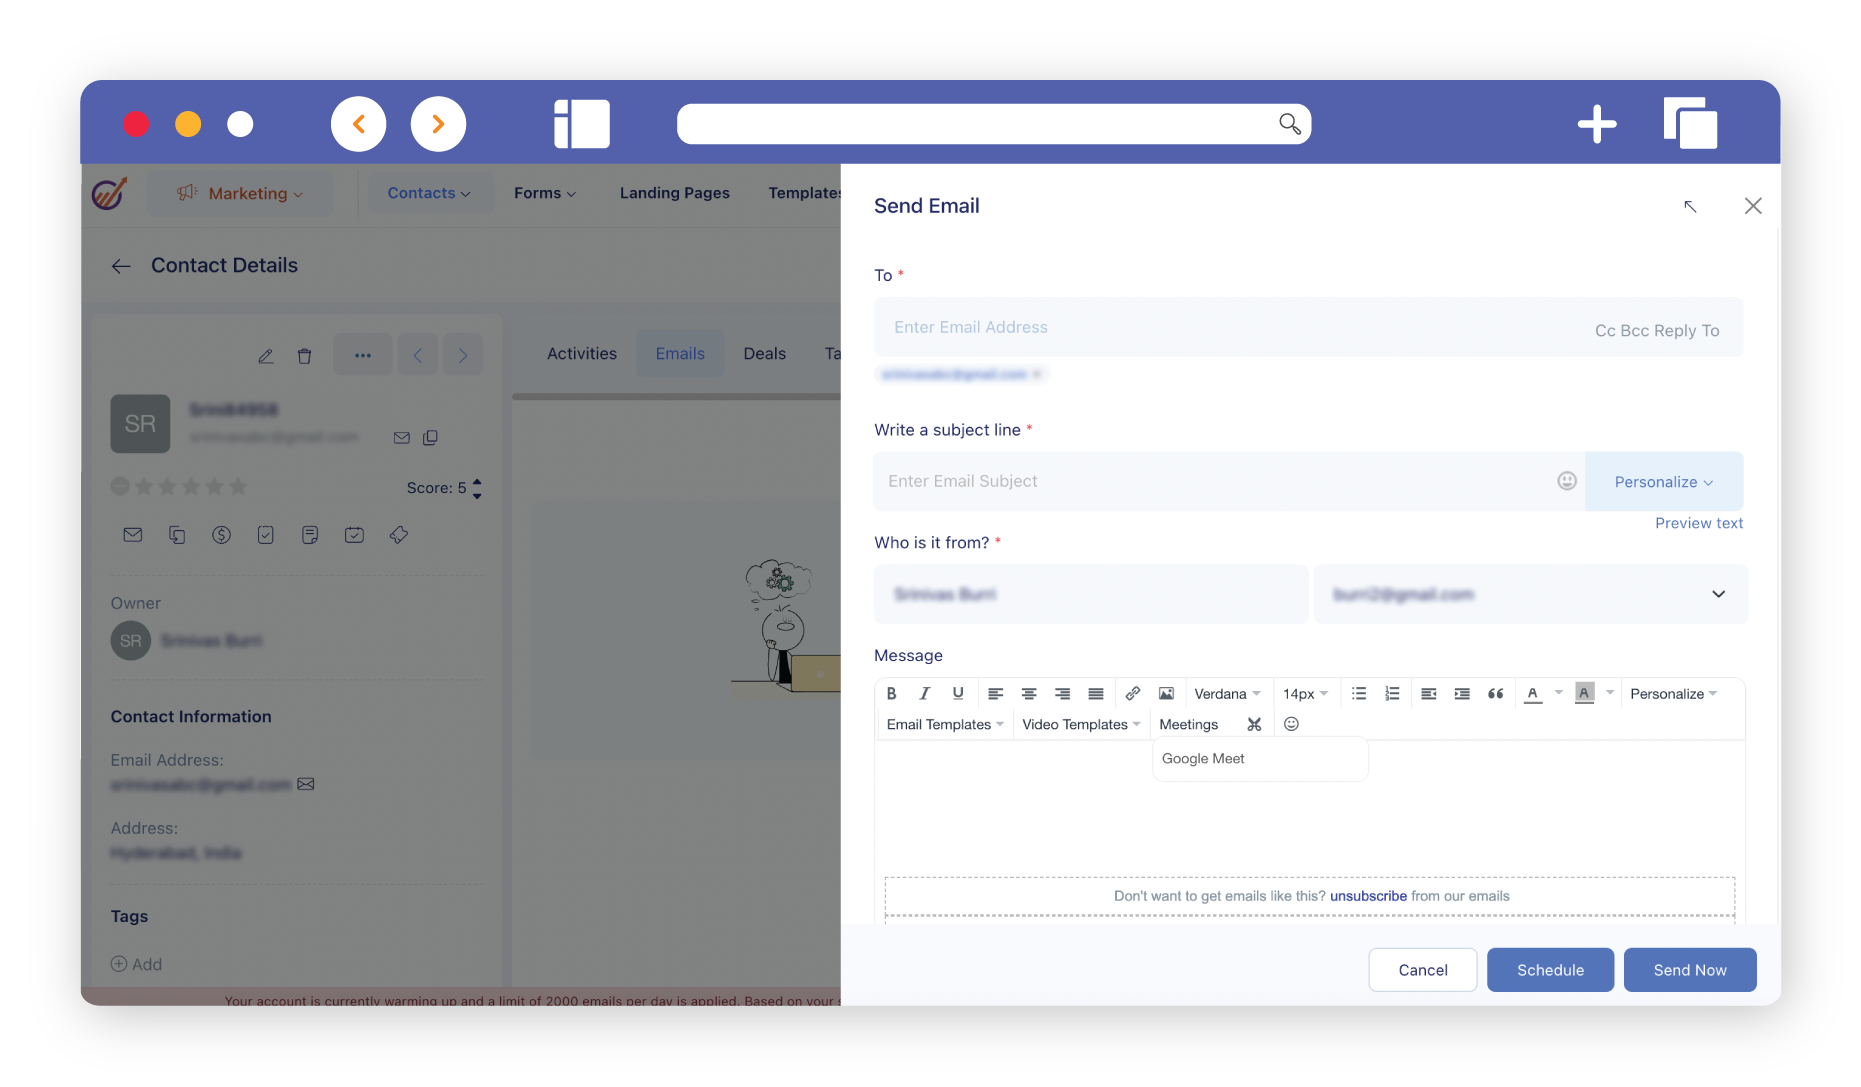Click the Send Now button

click(x=1690, y=970)
